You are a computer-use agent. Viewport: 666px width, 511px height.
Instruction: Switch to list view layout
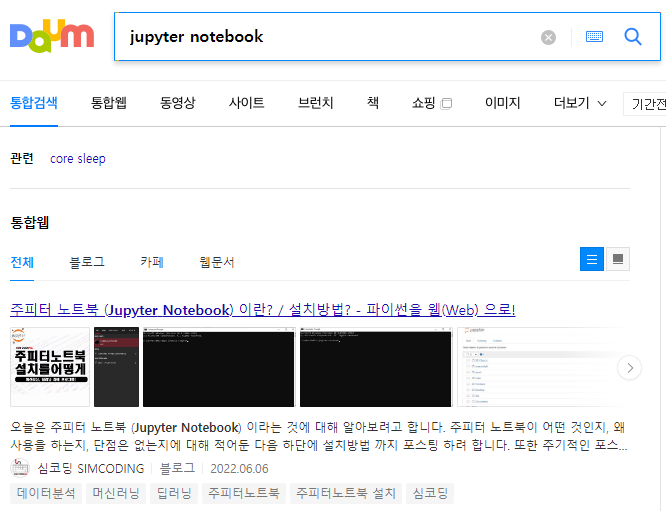click(592, 259)
